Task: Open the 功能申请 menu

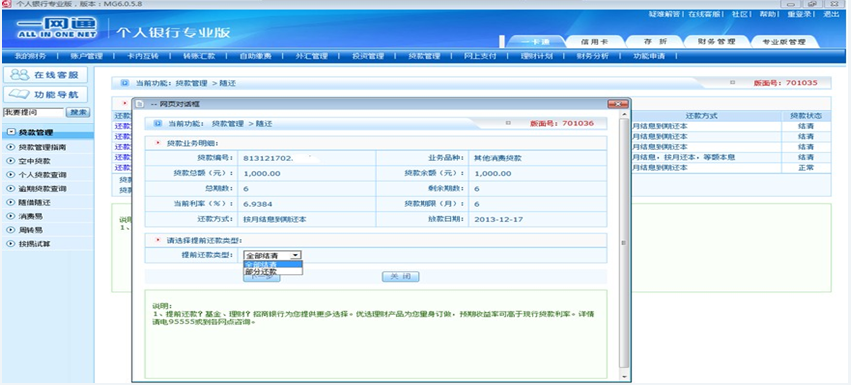Action: 649,56
